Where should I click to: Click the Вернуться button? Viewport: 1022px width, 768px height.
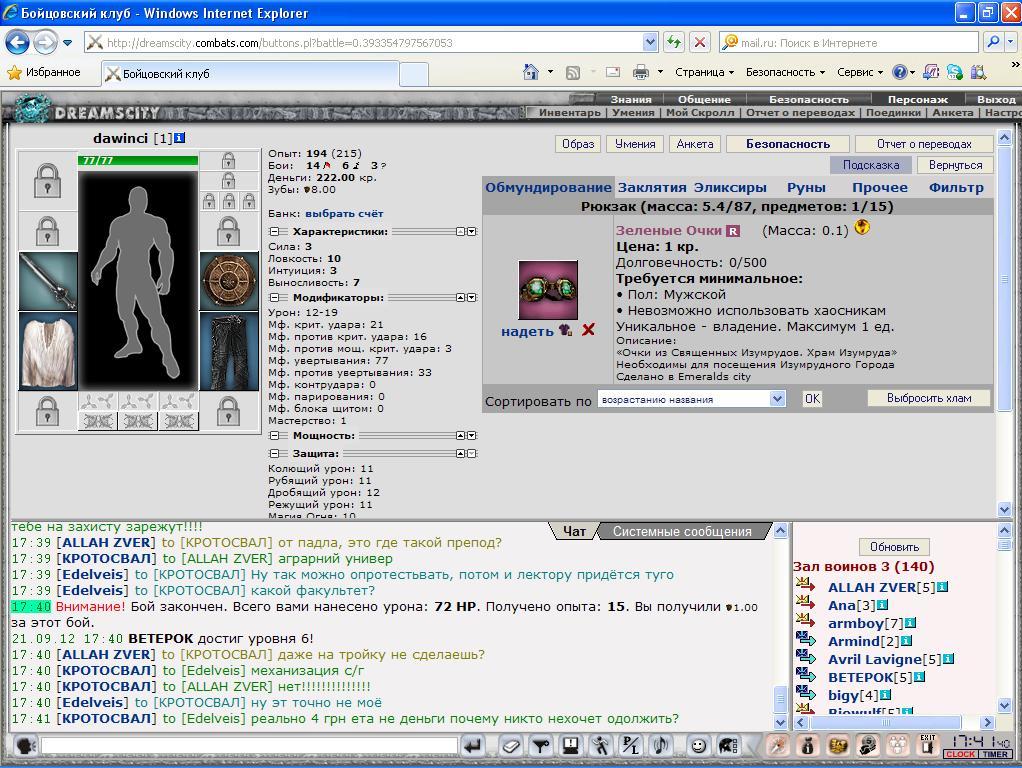pyautogui.click(x=955, y=165)
